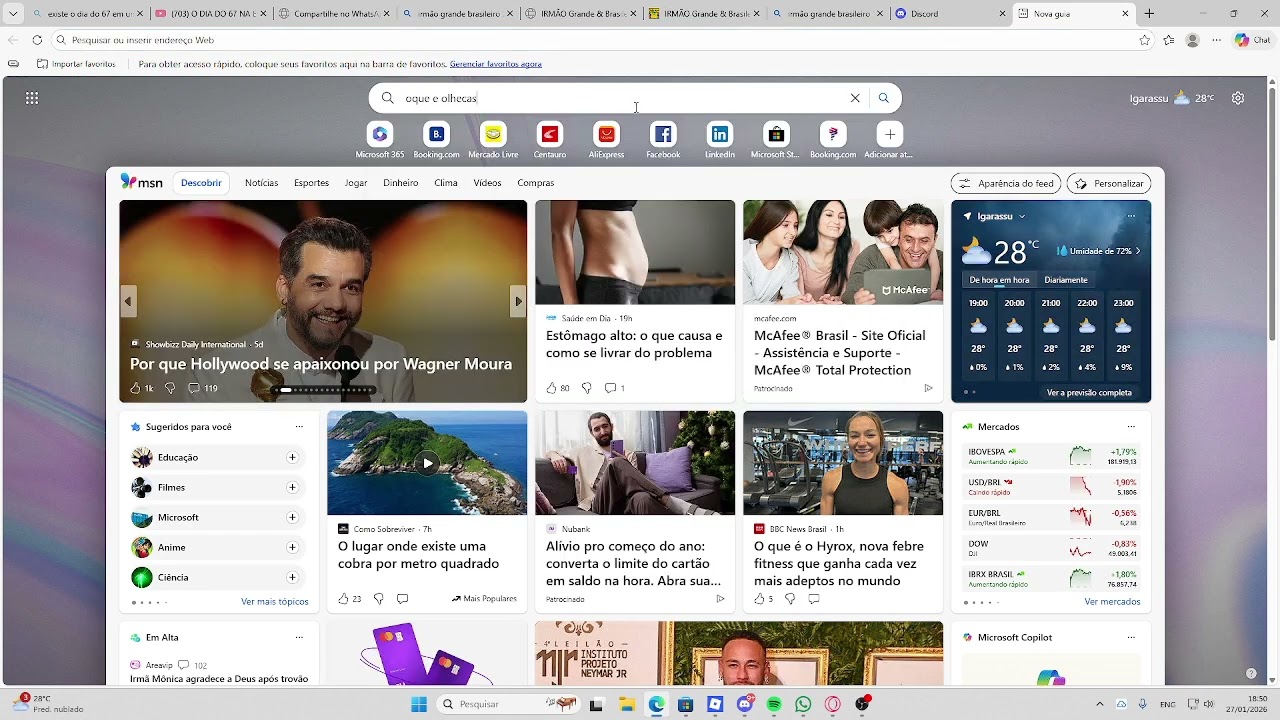The image size is (1280, 720).
Task: Click the browser refresh button
Action: (37, 40)
